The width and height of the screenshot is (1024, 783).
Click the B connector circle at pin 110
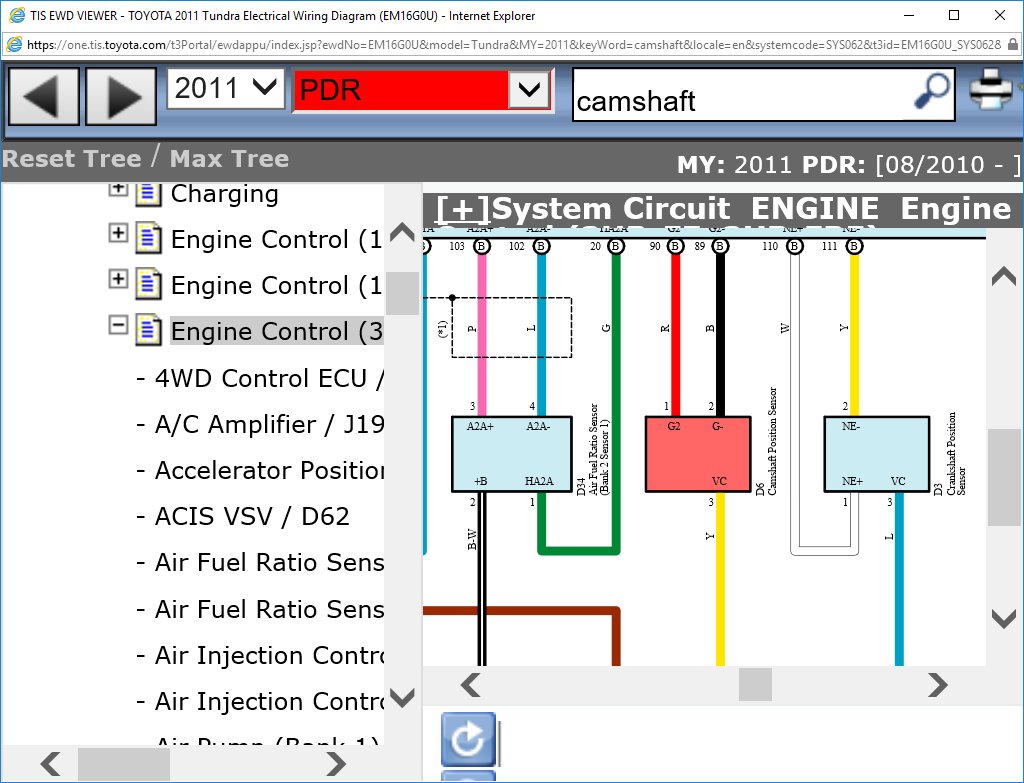point(795,246)
